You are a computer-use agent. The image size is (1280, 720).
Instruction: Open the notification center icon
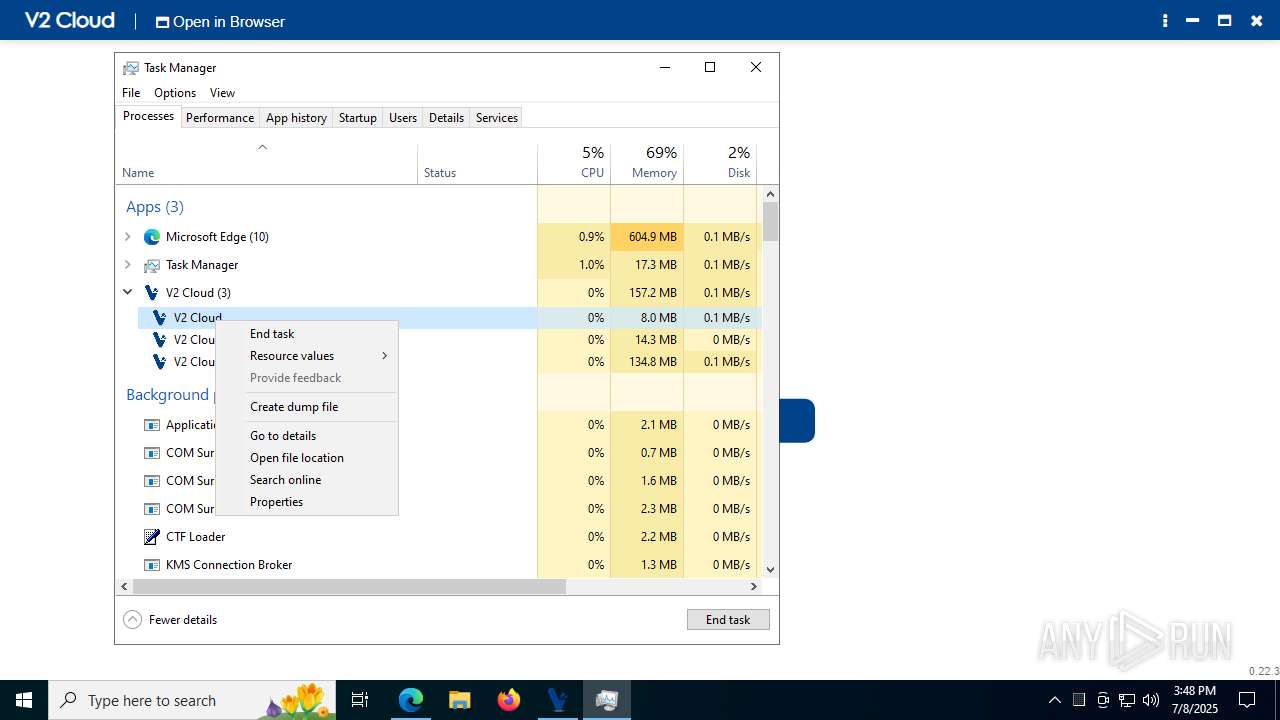click(1247, 700)
